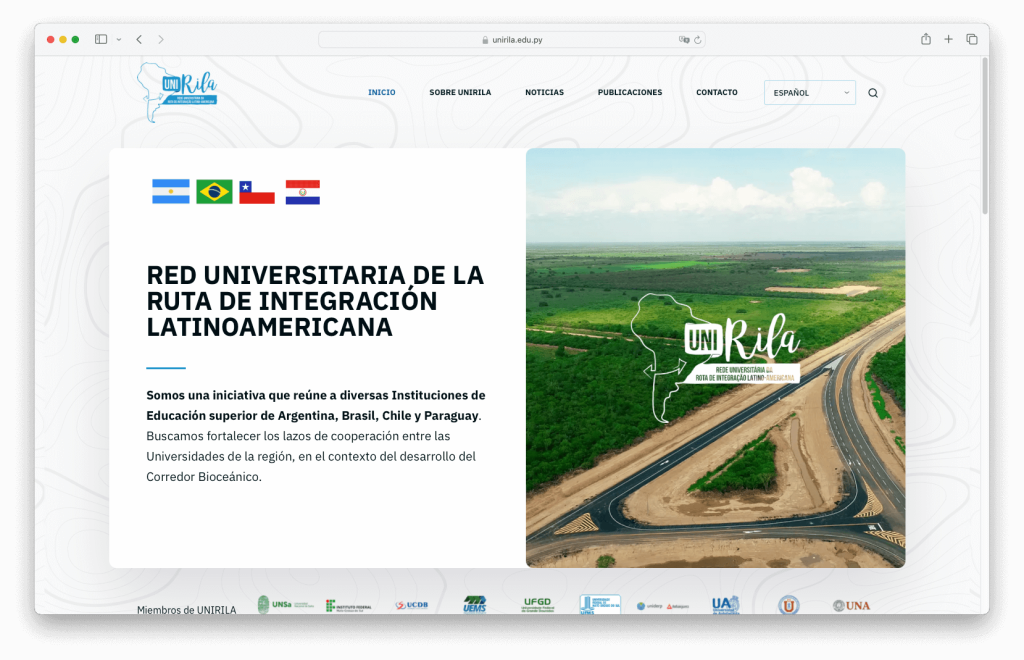Screen dimensions: 1024x660
Task: Click the Safari Share icon
Action: pos(926,39)
